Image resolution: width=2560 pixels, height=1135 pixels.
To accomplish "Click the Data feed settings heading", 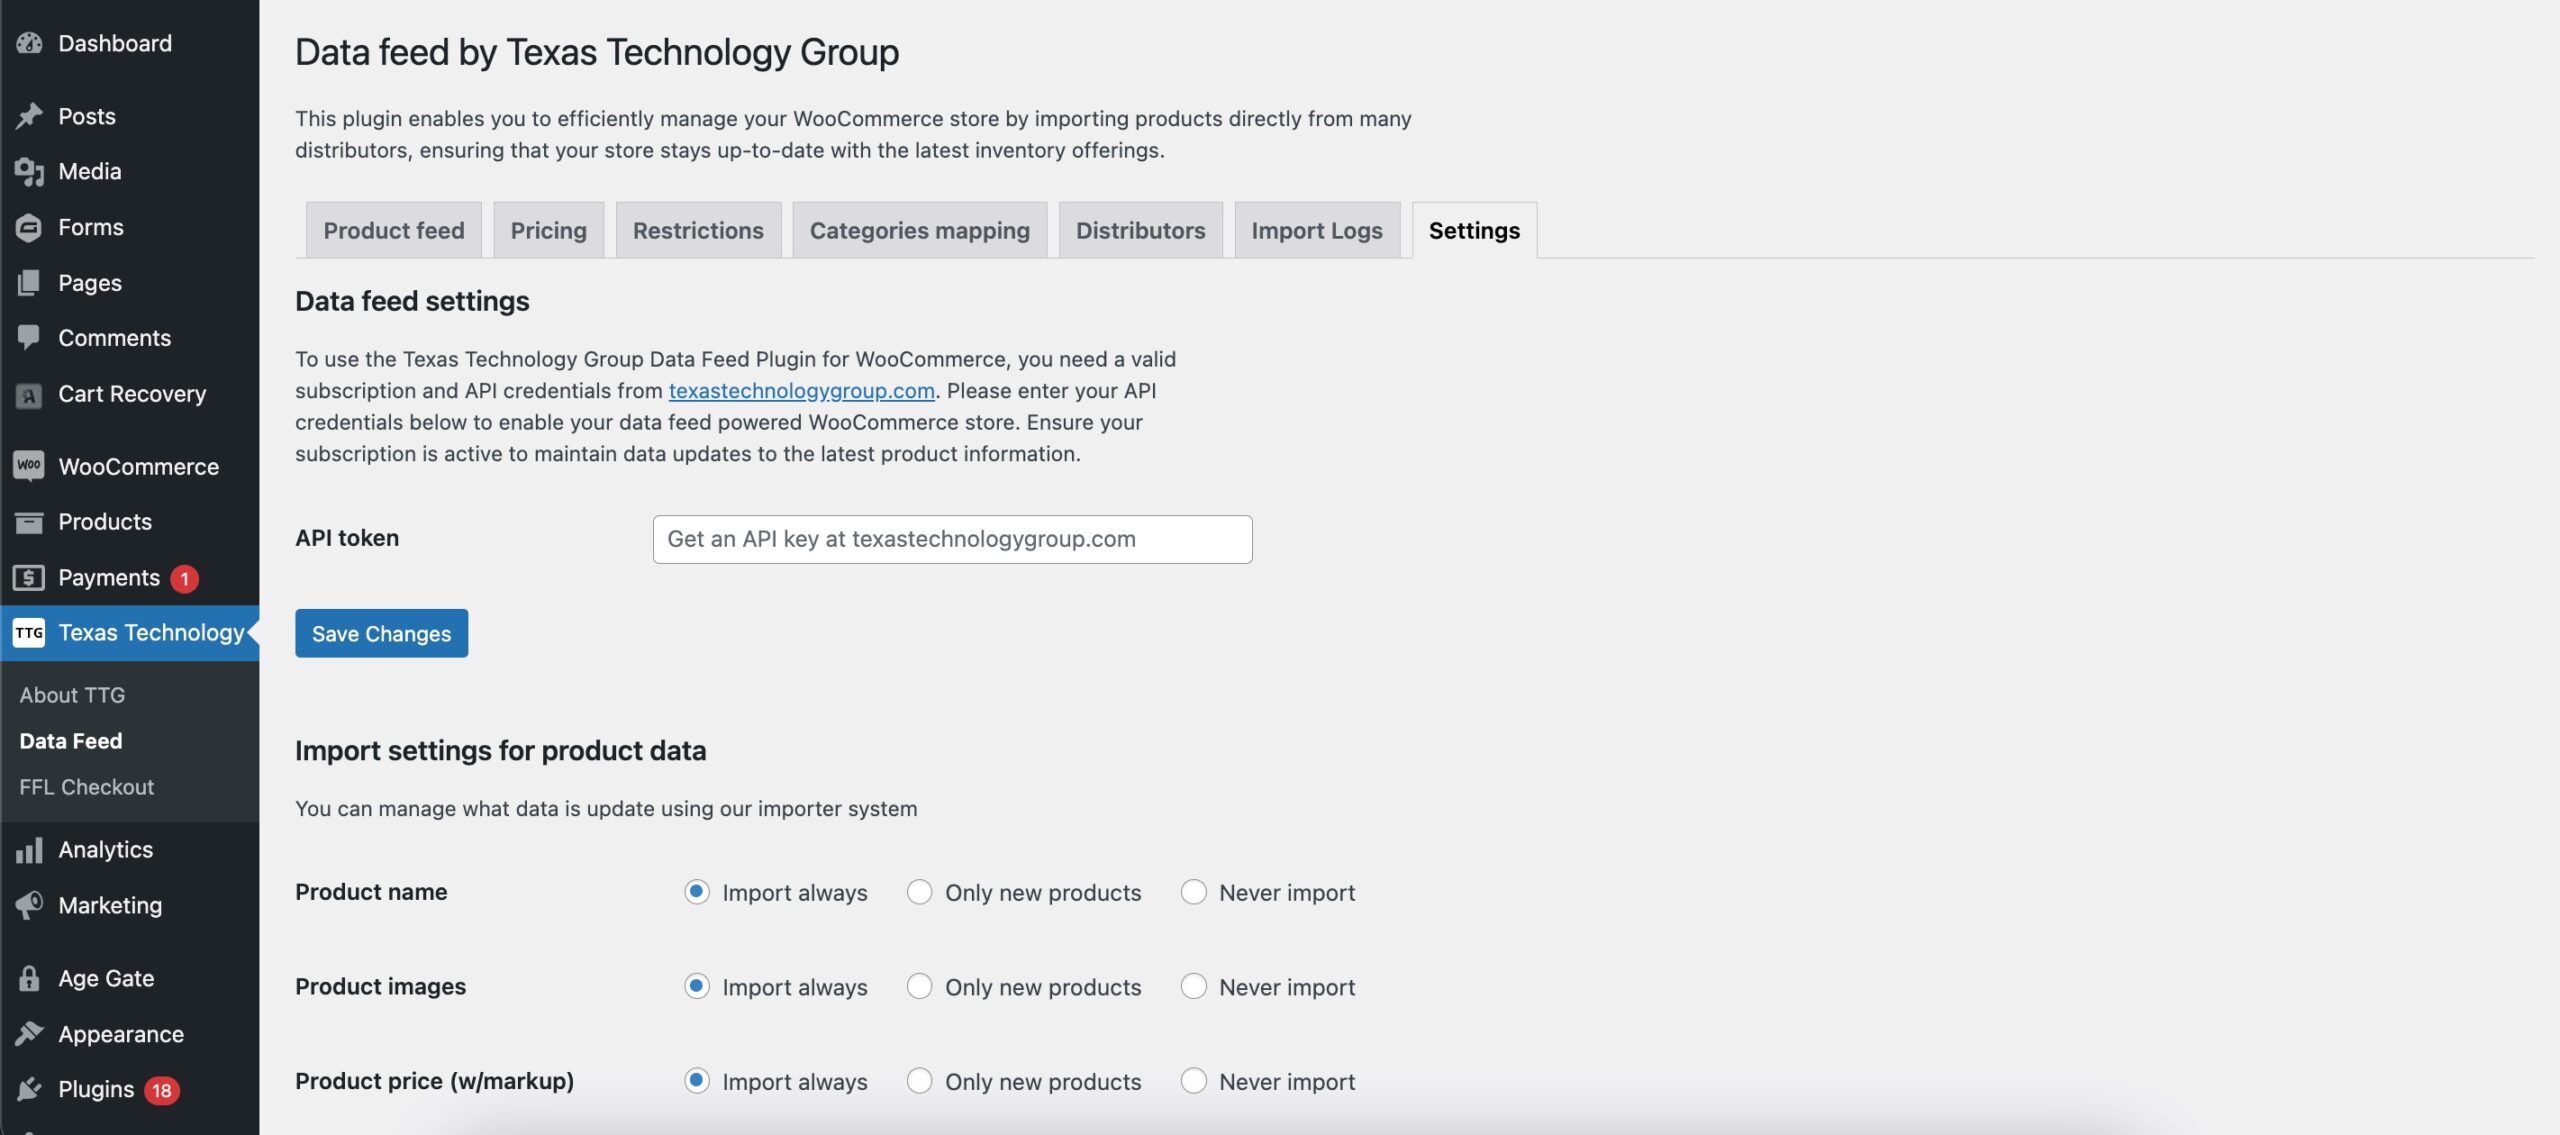I will point(412,302).
